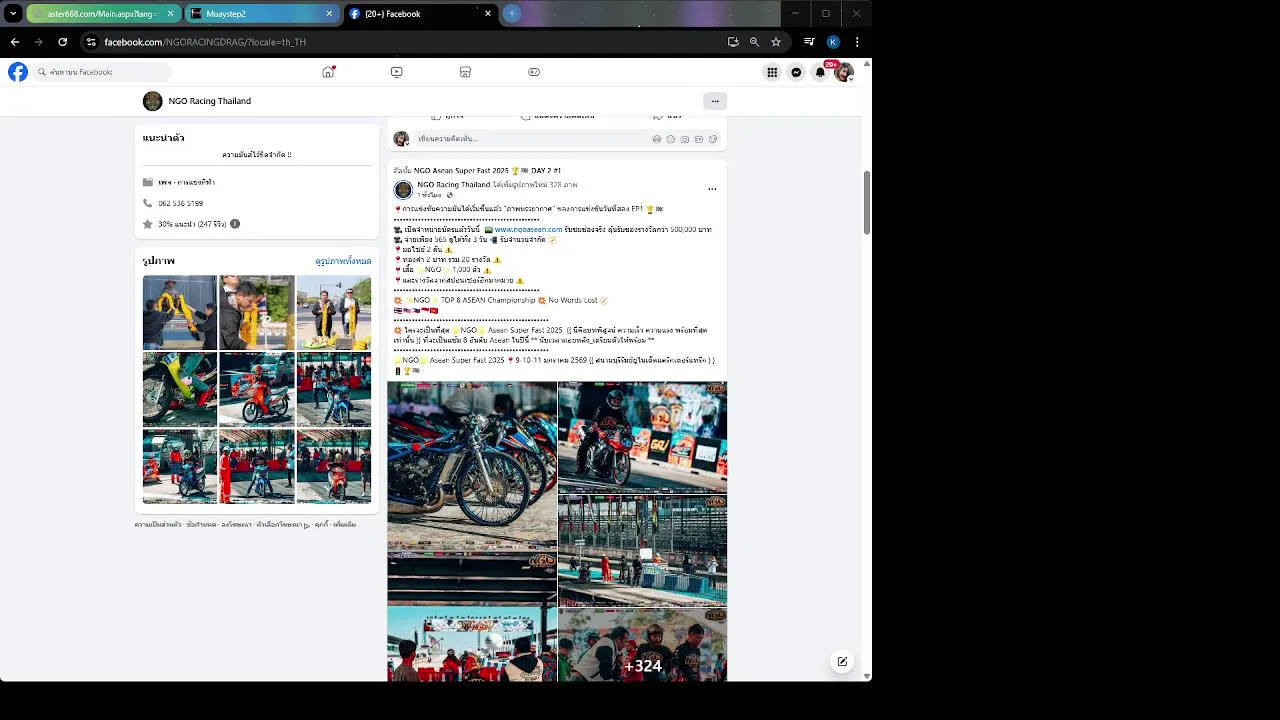Viewport: 1280px width, 720px height.
Task: Click the facebook.com address bar URL
Action: click(x=205, y=42)
